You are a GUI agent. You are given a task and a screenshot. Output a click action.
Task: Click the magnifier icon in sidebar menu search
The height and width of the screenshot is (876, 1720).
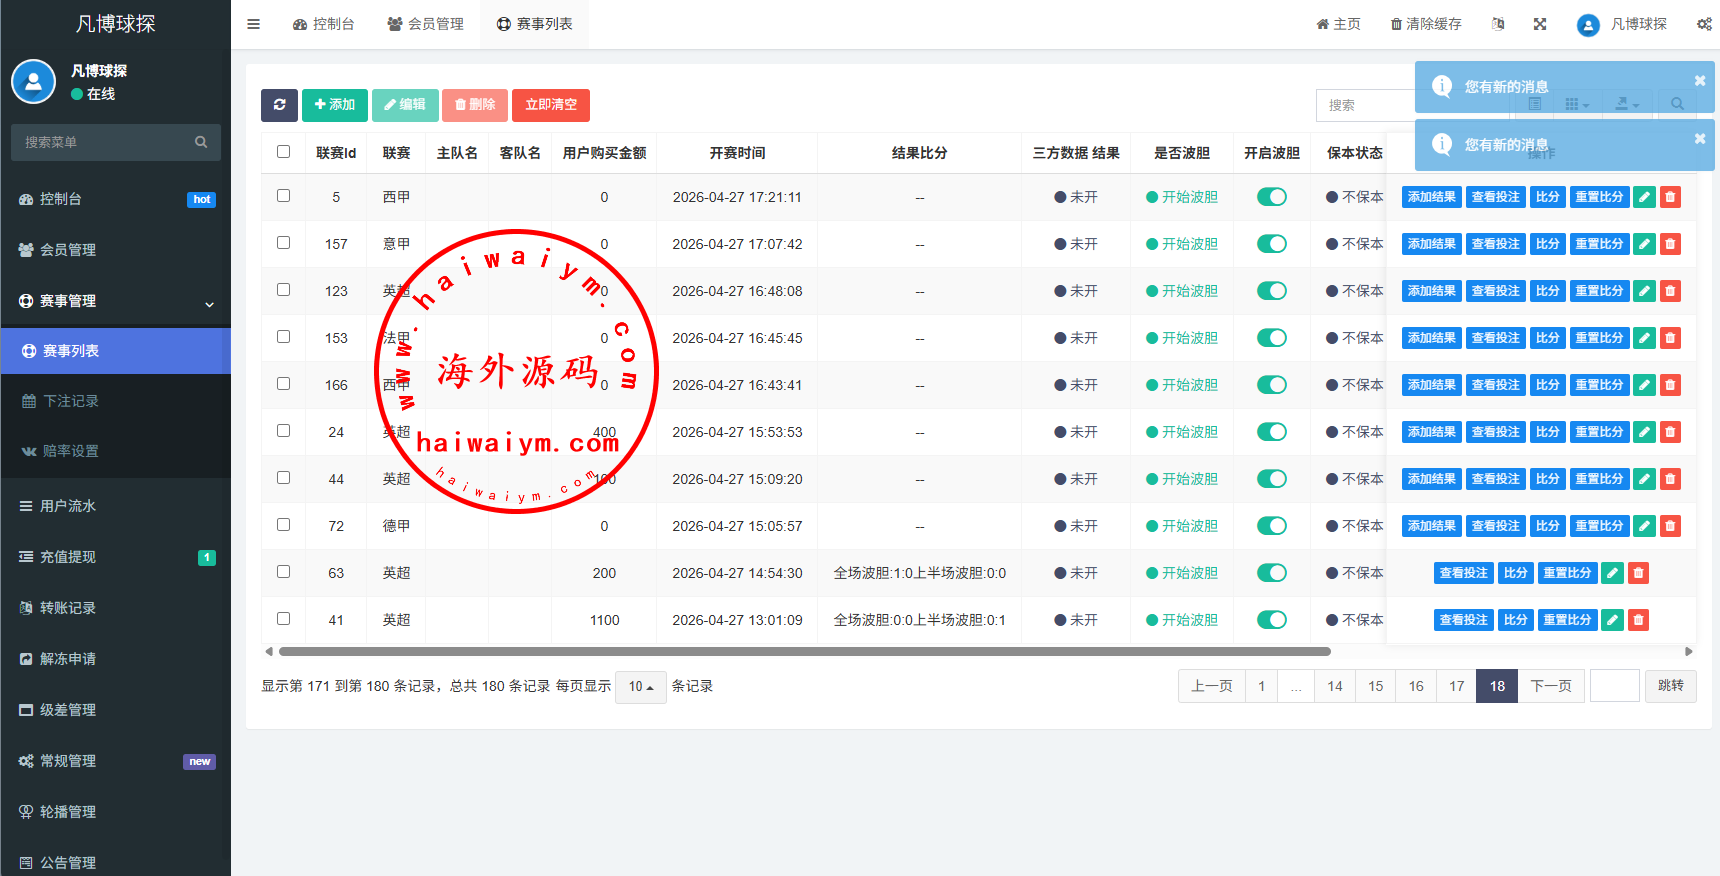point(201,143)
